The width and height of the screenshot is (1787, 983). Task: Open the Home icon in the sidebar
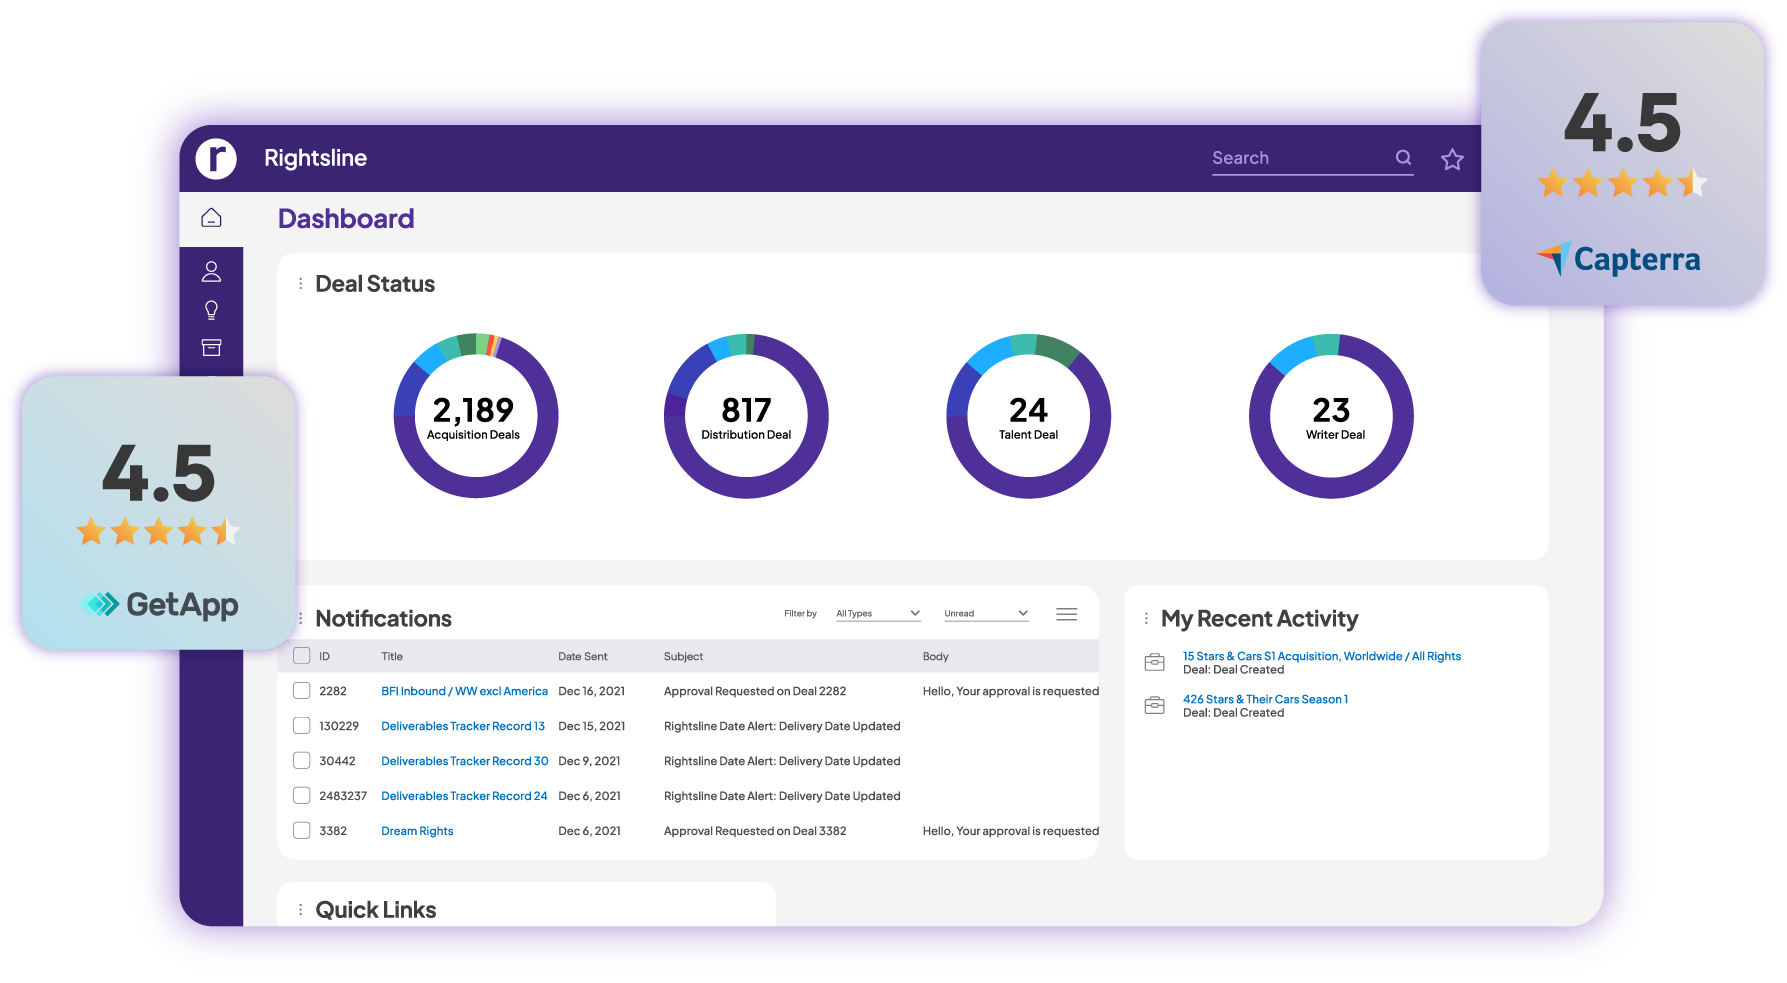(x=211, y=216)
